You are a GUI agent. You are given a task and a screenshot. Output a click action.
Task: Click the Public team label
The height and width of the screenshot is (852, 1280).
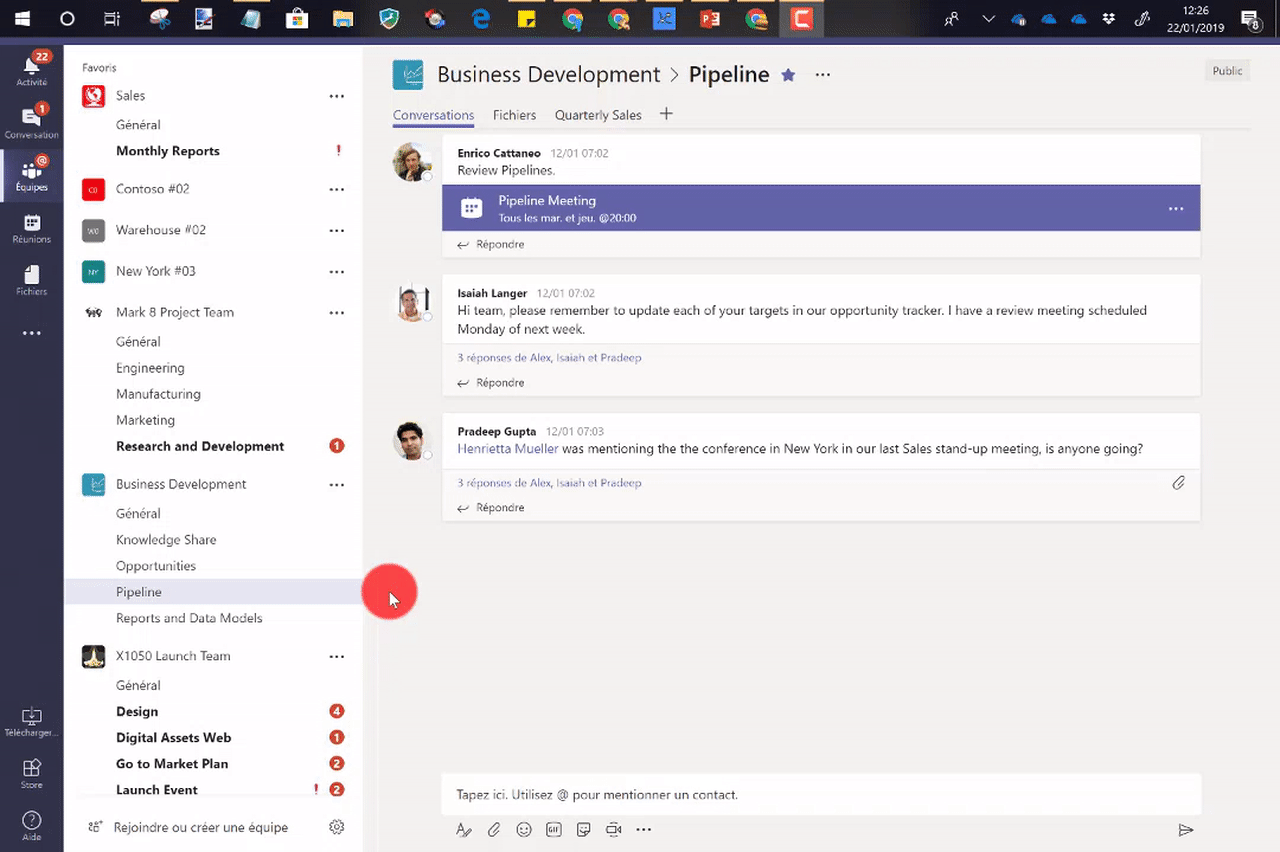(1227, 71)
